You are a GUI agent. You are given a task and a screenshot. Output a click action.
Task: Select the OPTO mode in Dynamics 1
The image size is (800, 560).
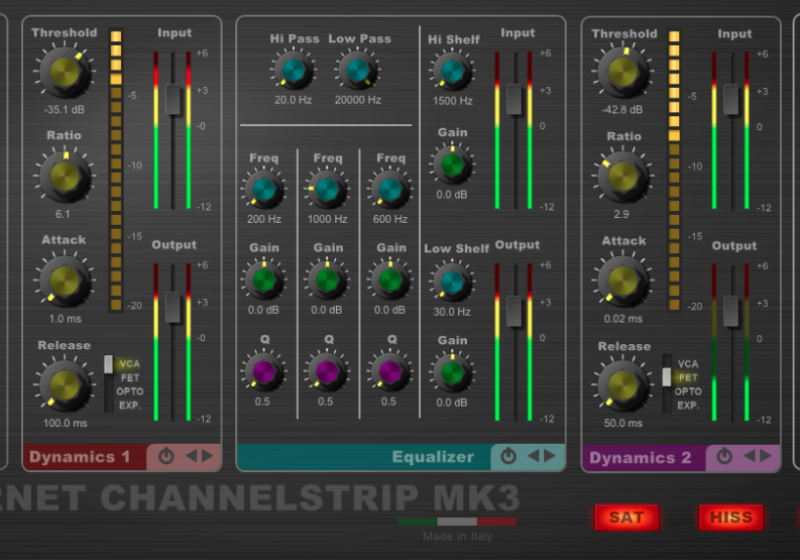pyautogui.click(x=130, y=391)
